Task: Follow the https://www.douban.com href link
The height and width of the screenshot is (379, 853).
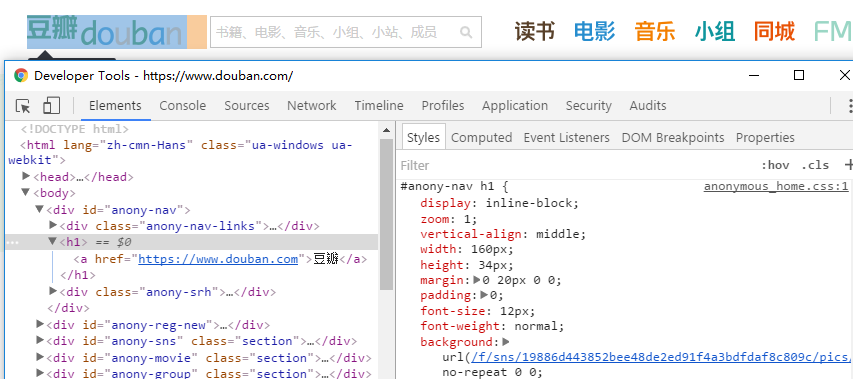Action: click(218, 259)
